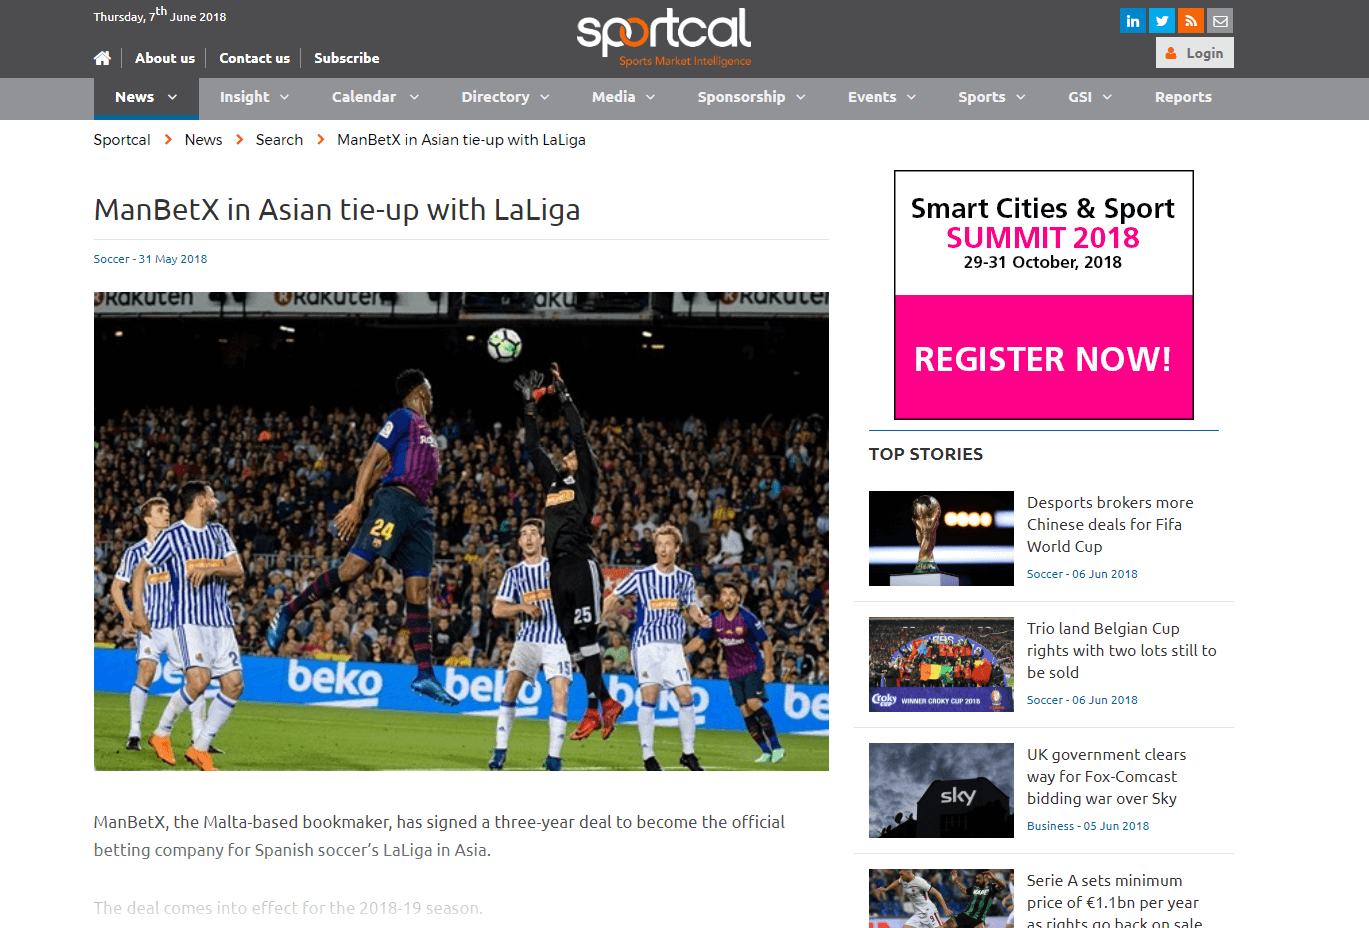Click the email envelope icon
This screenshot has height=928, width=1369.
(x=1220, y=20)
